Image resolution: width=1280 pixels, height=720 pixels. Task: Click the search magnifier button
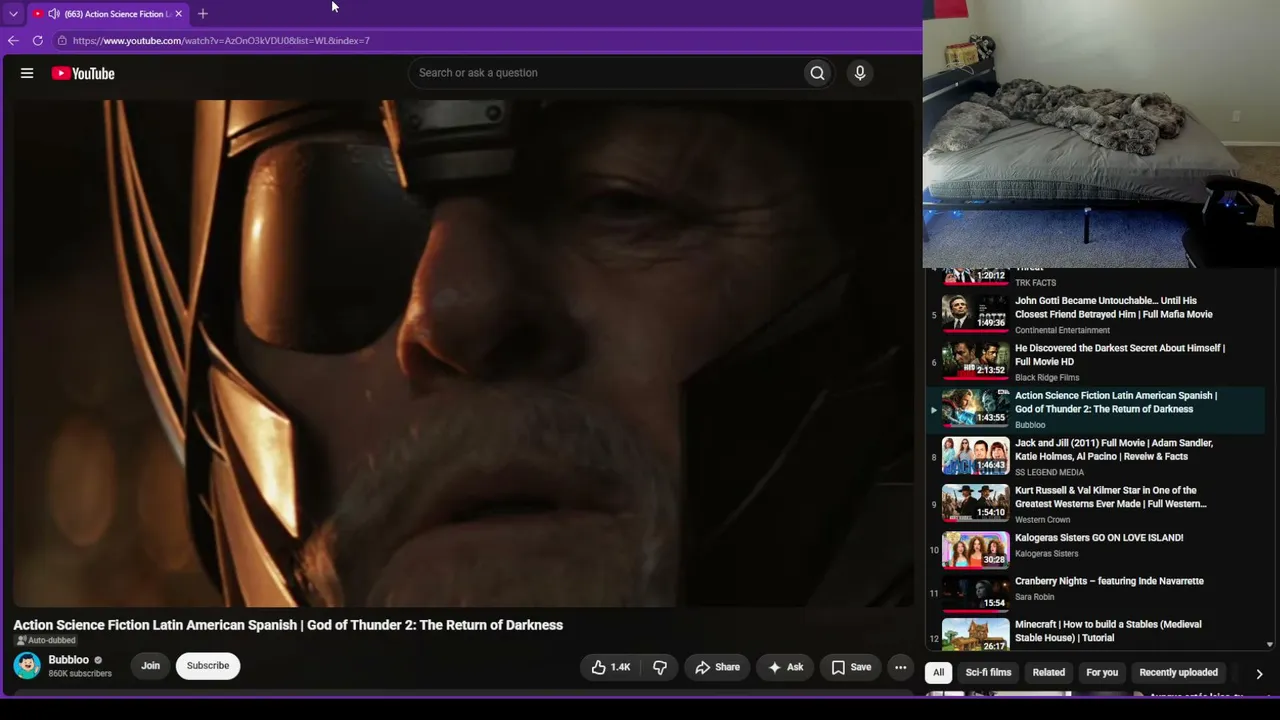pyautogui.click(x=817, y=73)
